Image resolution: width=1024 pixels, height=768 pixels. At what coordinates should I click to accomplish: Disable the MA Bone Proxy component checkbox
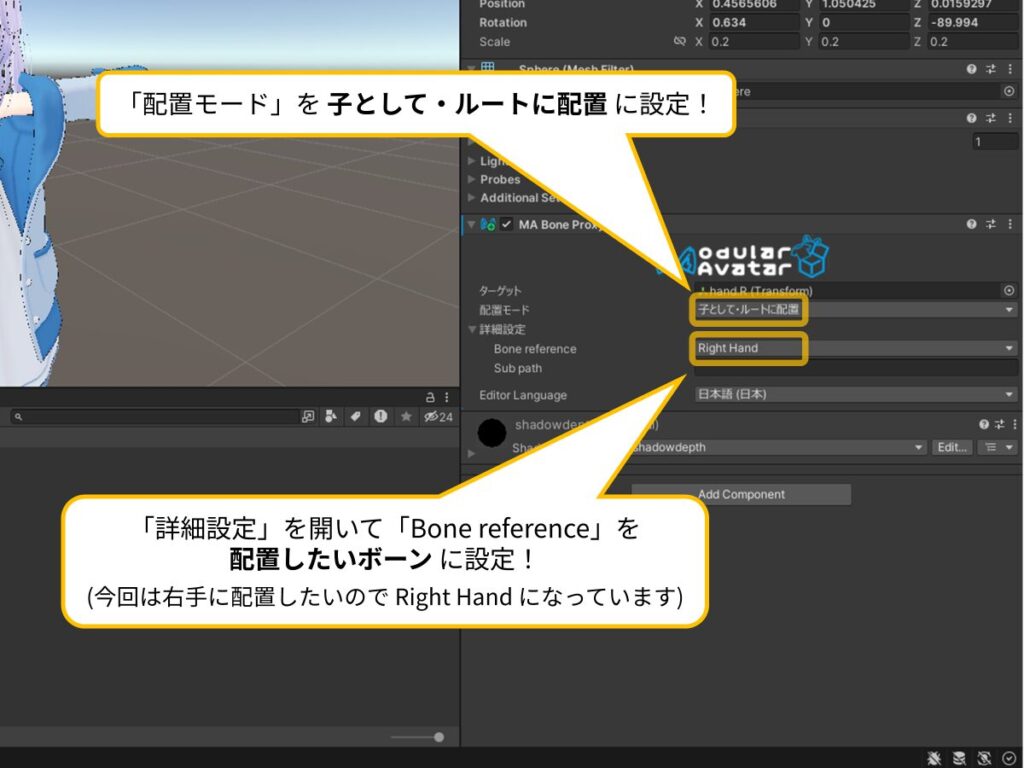pos(507,225)
